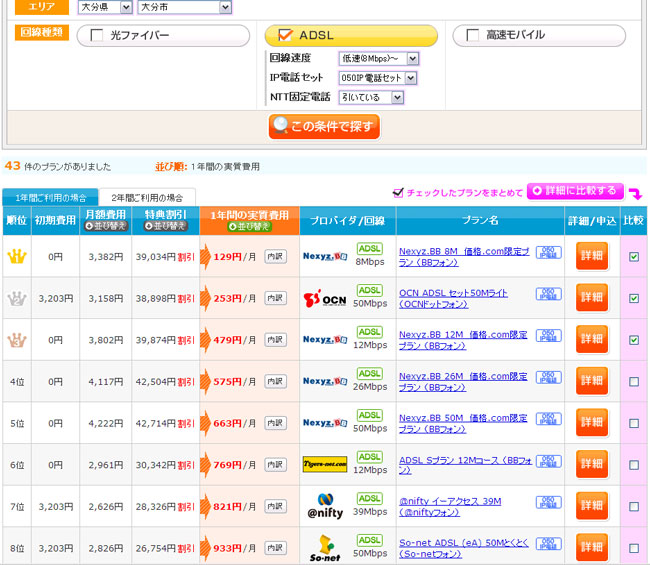Image resolution: width=650 pixels, height=565 pixels.
Task: Switch to 1年間ご利用の場合 tab
Action: click(x=50, y=197)
